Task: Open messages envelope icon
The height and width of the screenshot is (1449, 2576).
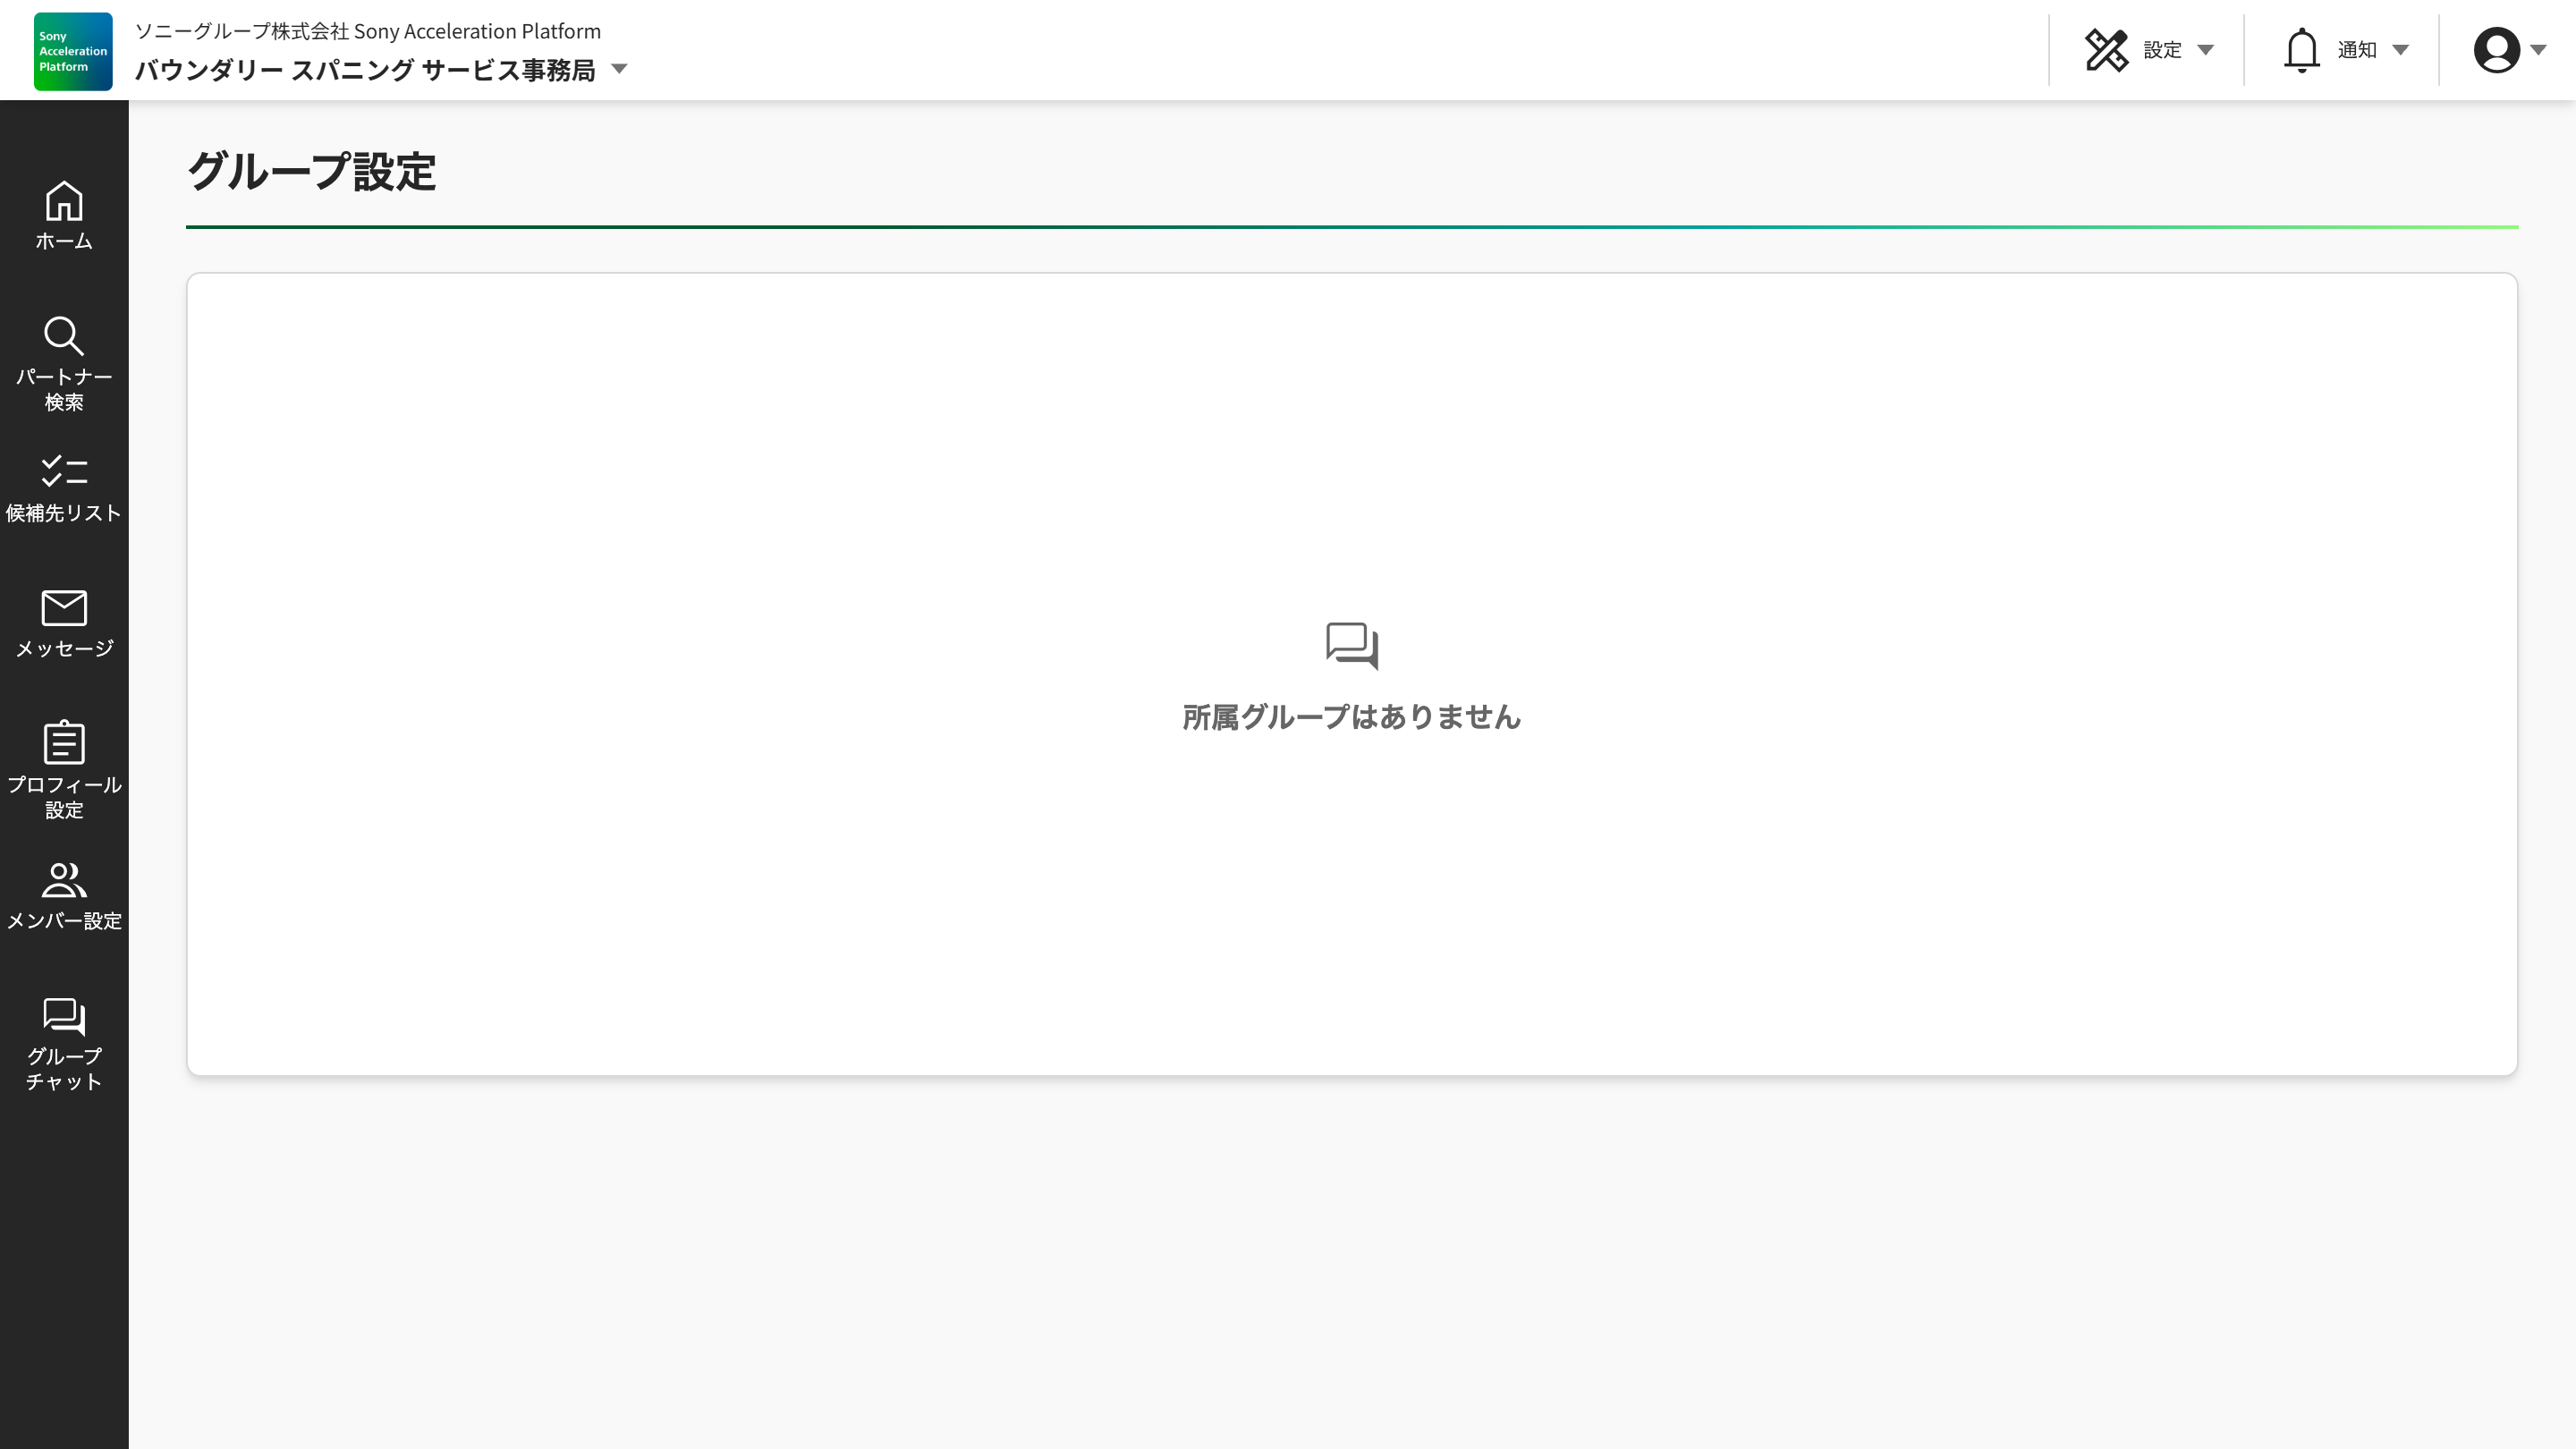Action: [x=64, y=608]
